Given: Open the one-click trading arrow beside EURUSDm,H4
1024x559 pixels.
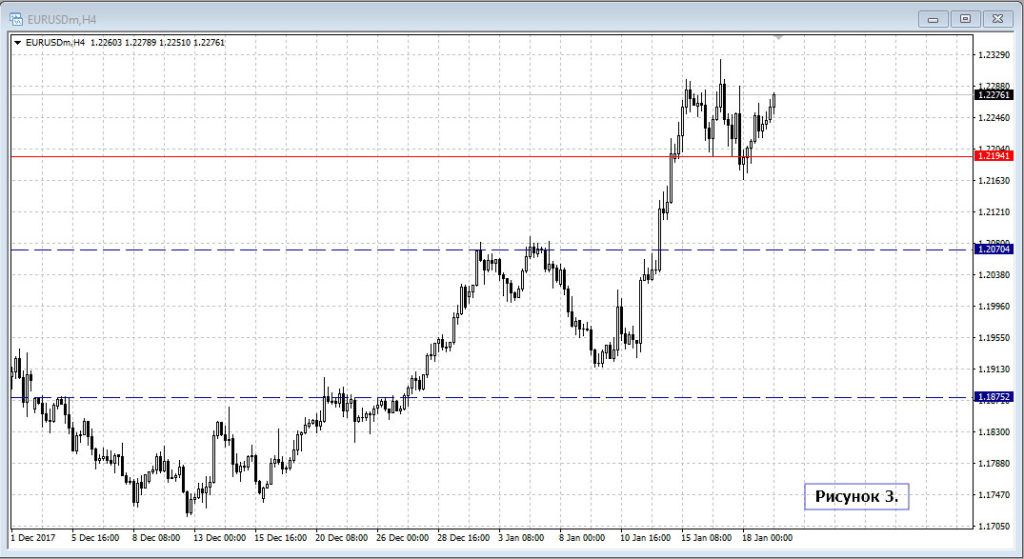Looking at the screenshot, I should point(17,42).
